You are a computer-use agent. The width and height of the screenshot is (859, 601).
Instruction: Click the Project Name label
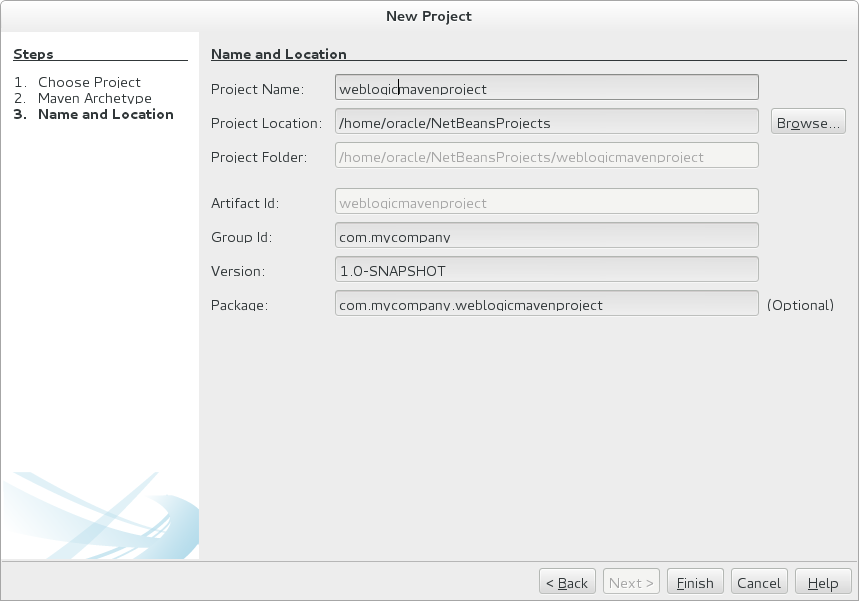(257, 89)
